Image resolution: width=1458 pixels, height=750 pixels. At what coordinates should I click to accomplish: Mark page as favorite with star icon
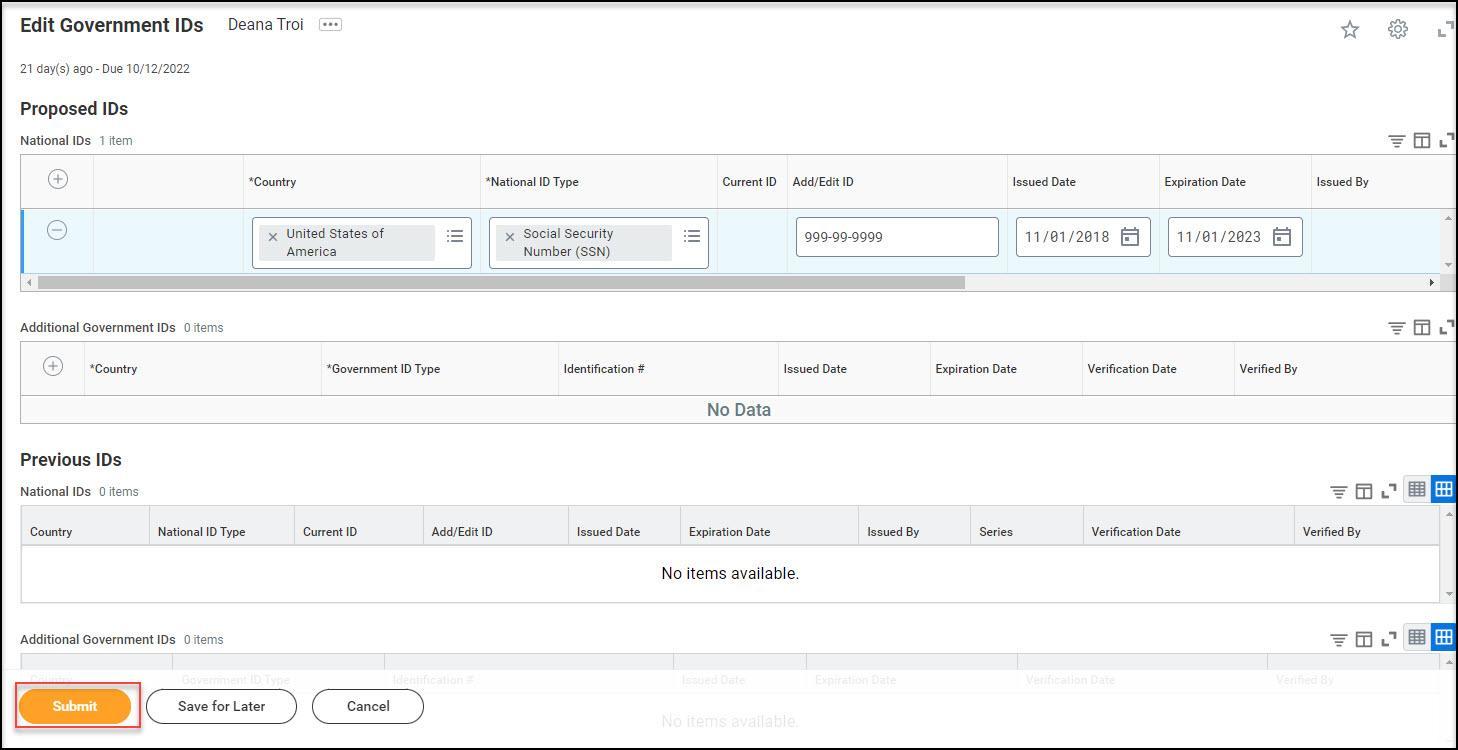tap(1350, 30)
